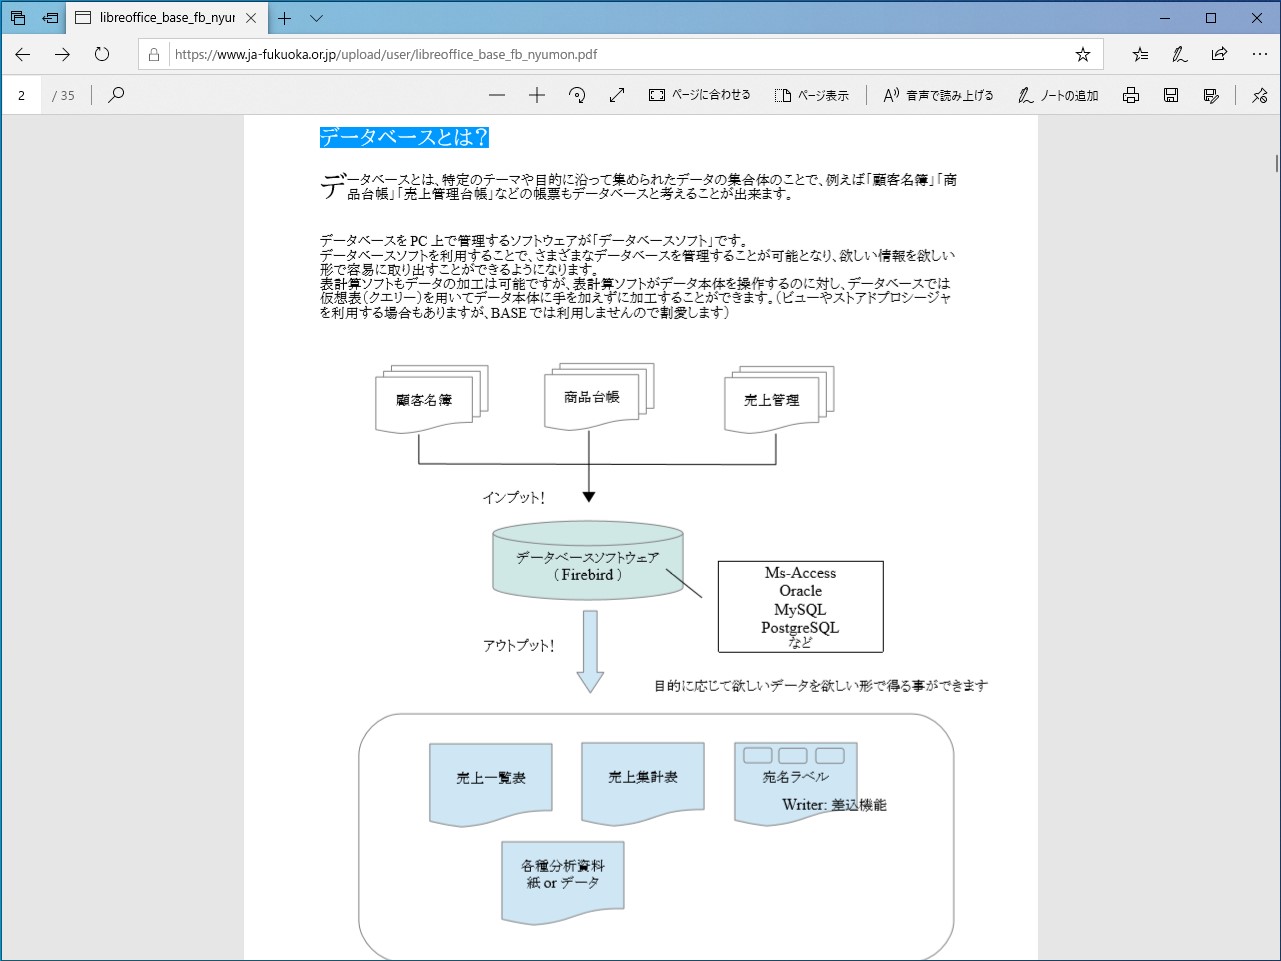Enable full-screen document view
The image size is (1281, 961).
pos(616,95)
